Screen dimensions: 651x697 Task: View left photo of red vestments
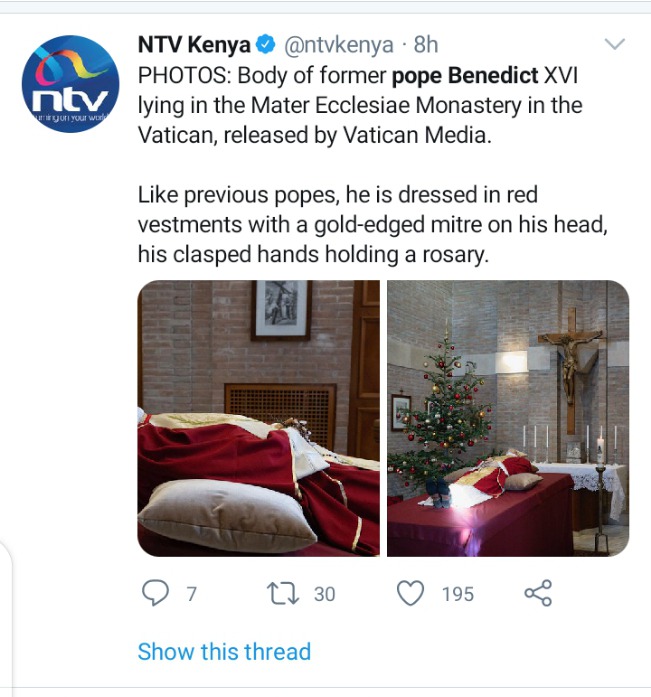tap(259, 418)
